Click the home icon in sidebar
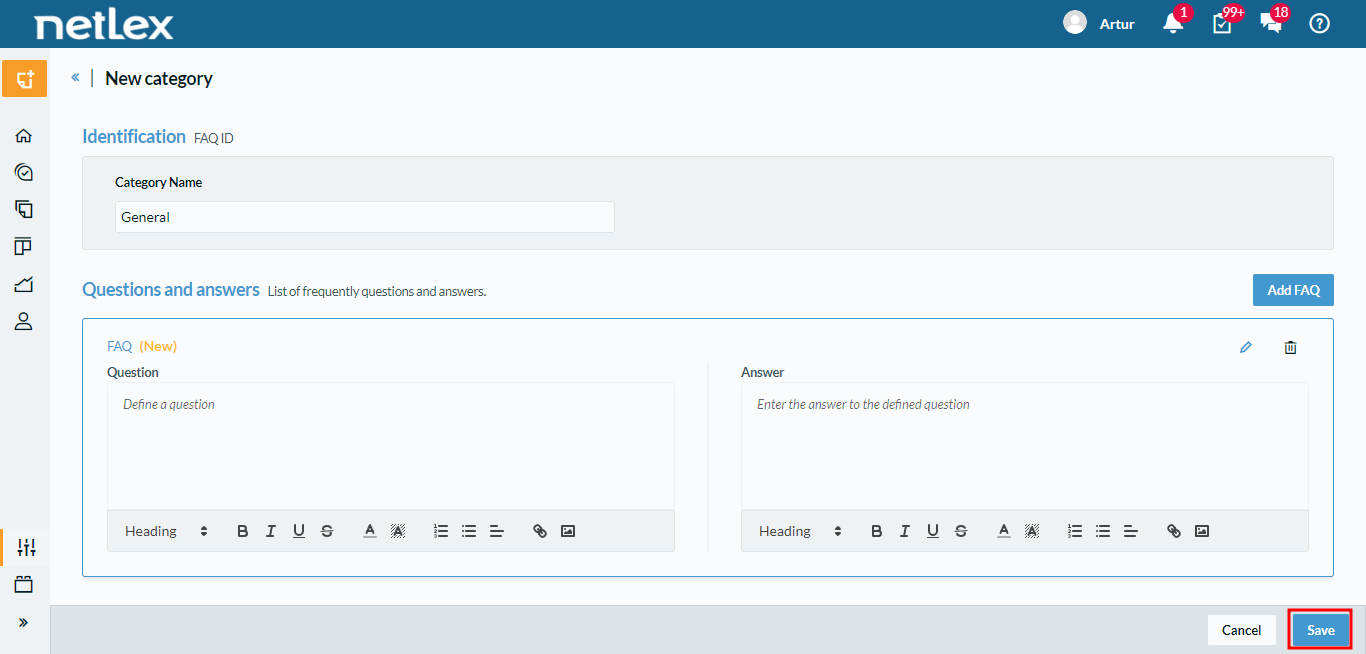Screen dimensions: 1366x654 (x=24, y=136)
